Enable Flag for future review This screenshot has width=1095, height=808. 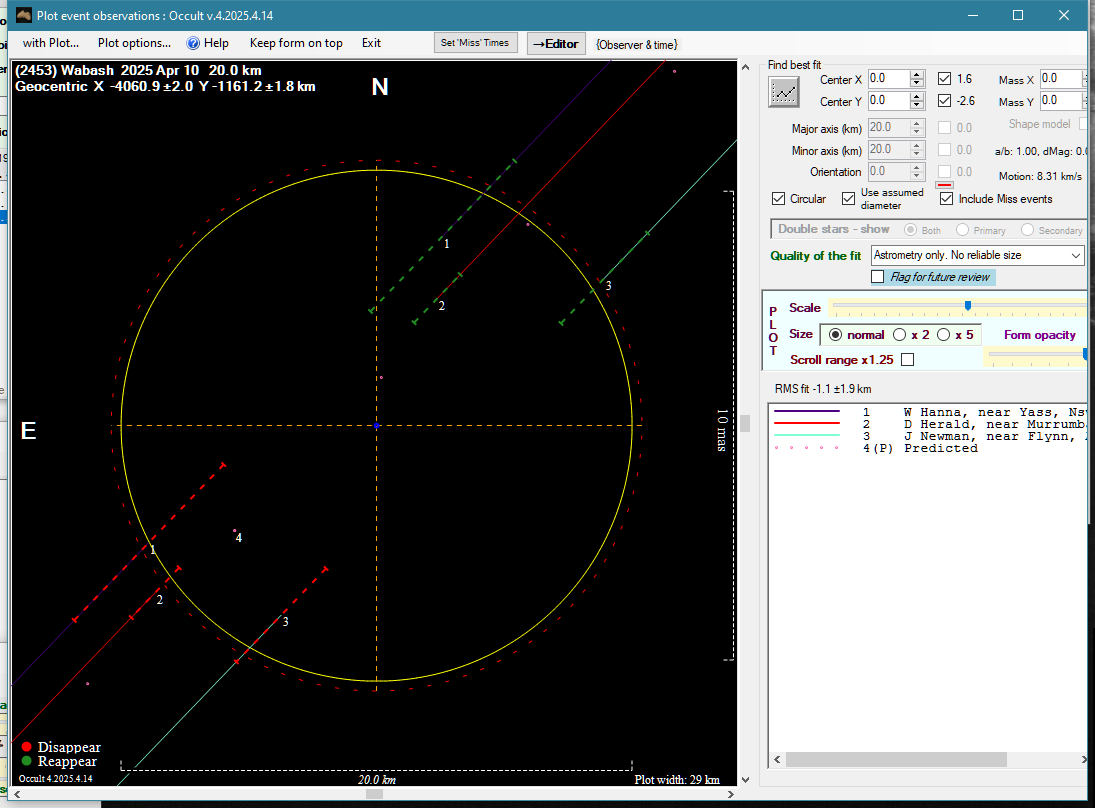click(878, 277)
